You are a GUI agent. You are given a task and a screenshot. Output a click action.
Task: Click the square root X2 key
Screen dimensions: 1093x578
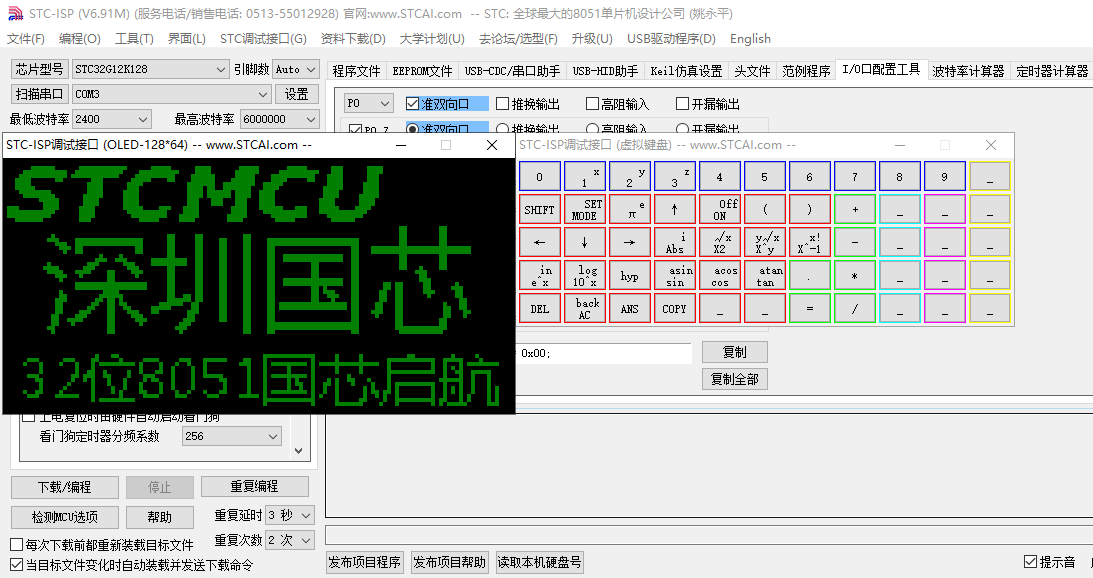pos(719,242)
